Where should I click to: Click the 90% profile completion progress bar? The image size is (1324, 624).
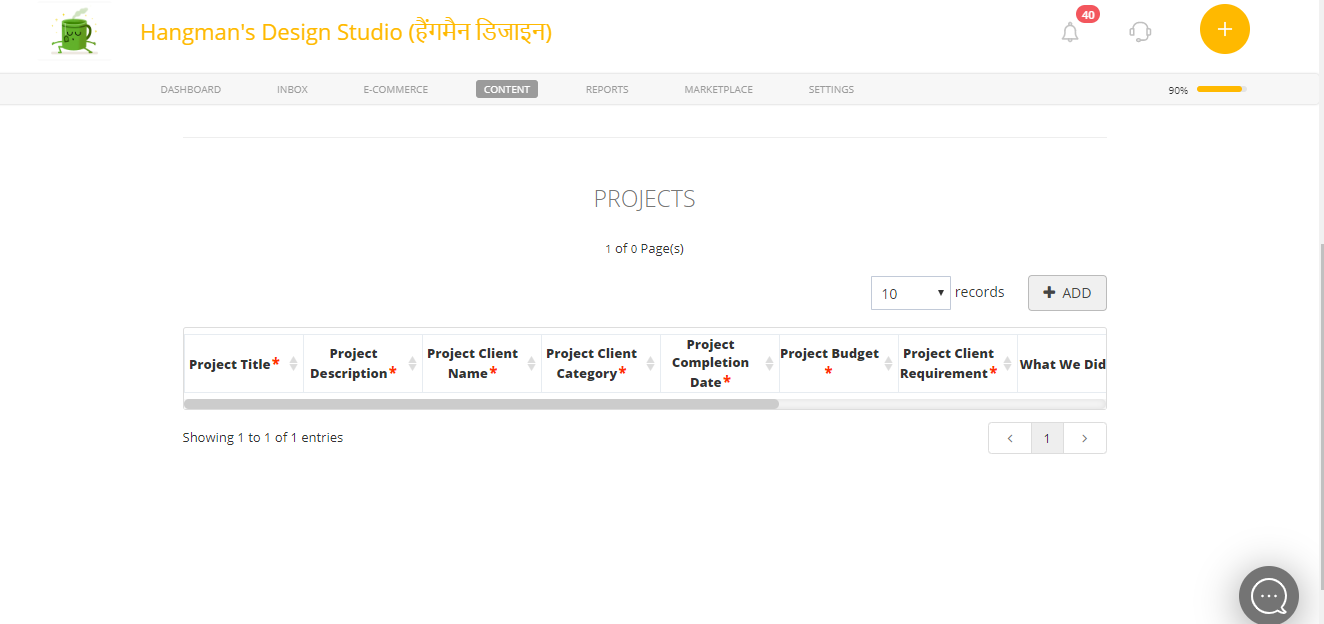[1218, 89]
